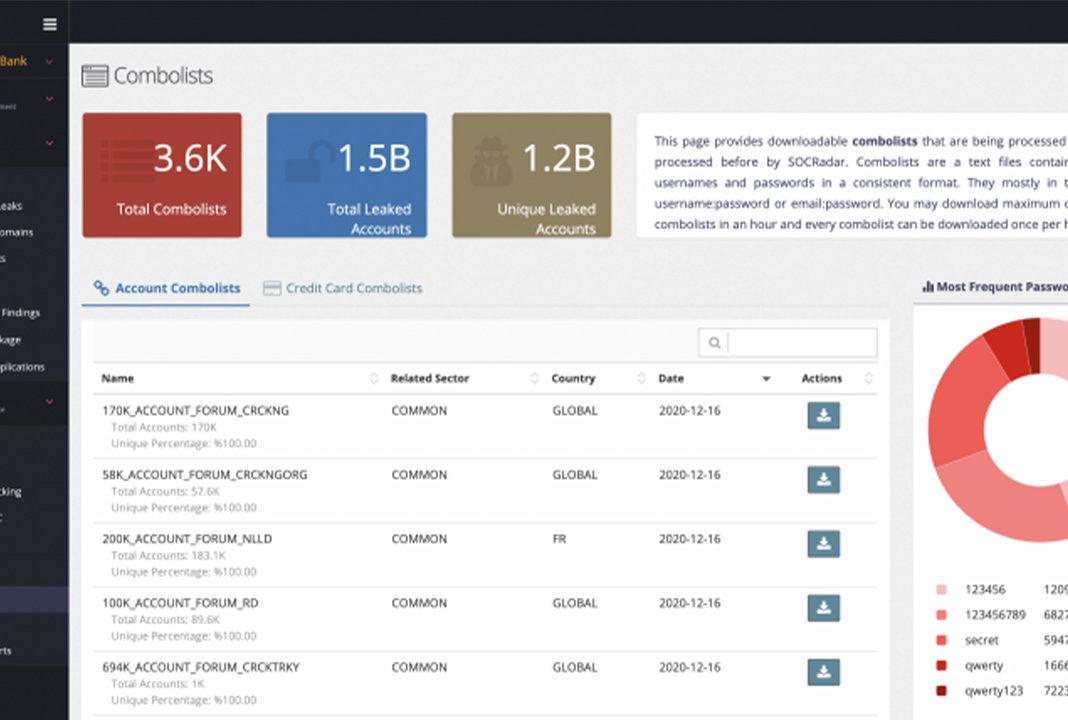Click the Credit Card Combolists card icon

click(x=272, y=288)
